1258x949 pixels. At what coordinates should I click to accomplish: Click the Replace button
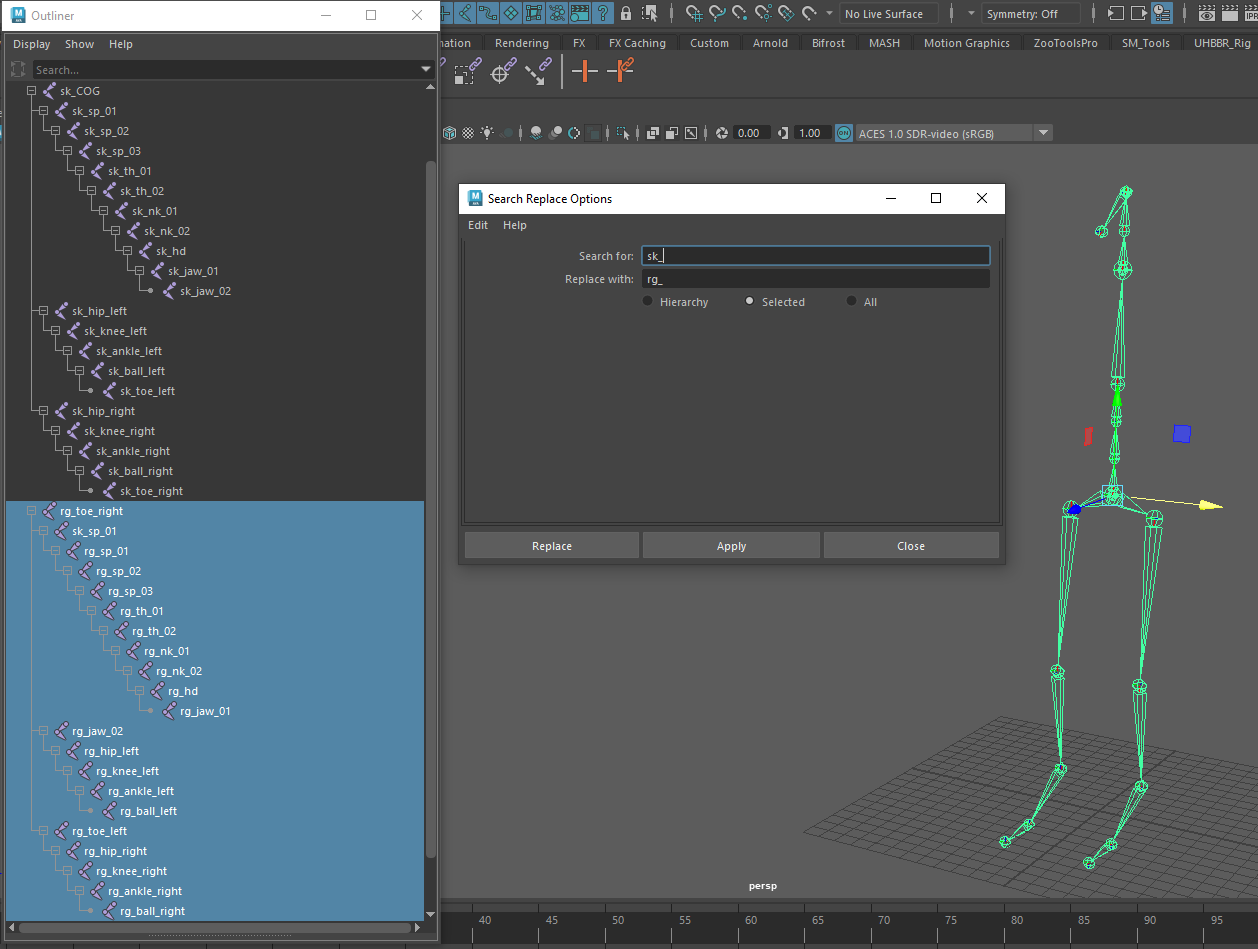(552, 546)
